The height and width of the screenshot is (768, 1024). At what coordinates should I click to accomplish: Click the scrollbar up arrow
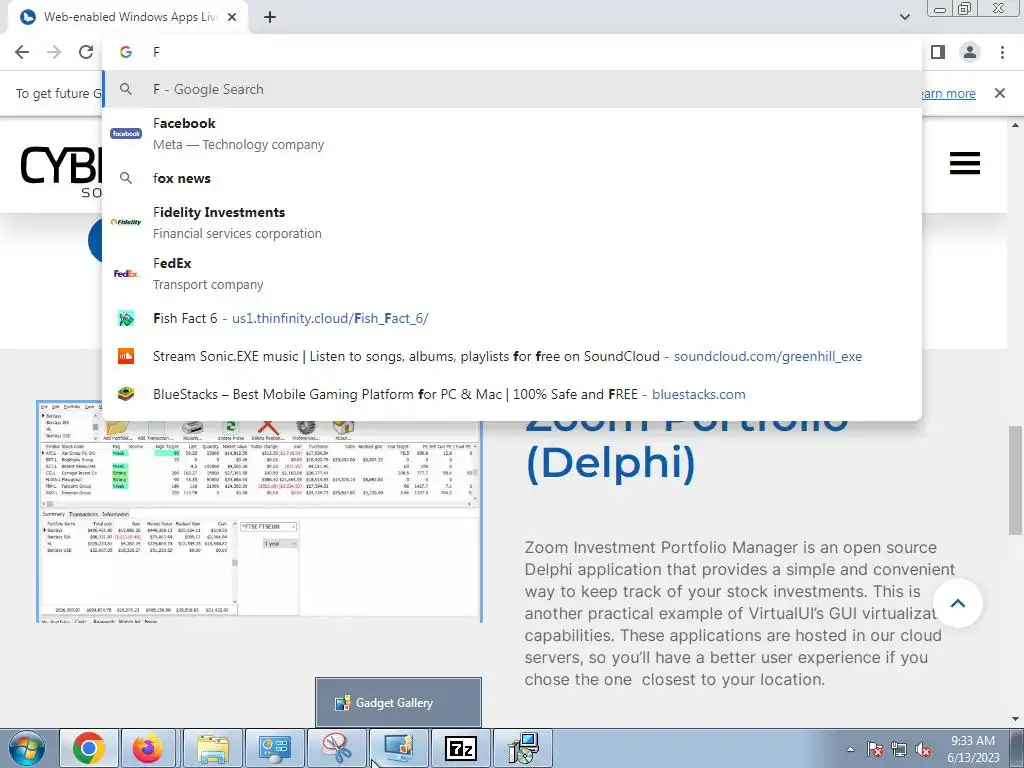point(1016,125)
